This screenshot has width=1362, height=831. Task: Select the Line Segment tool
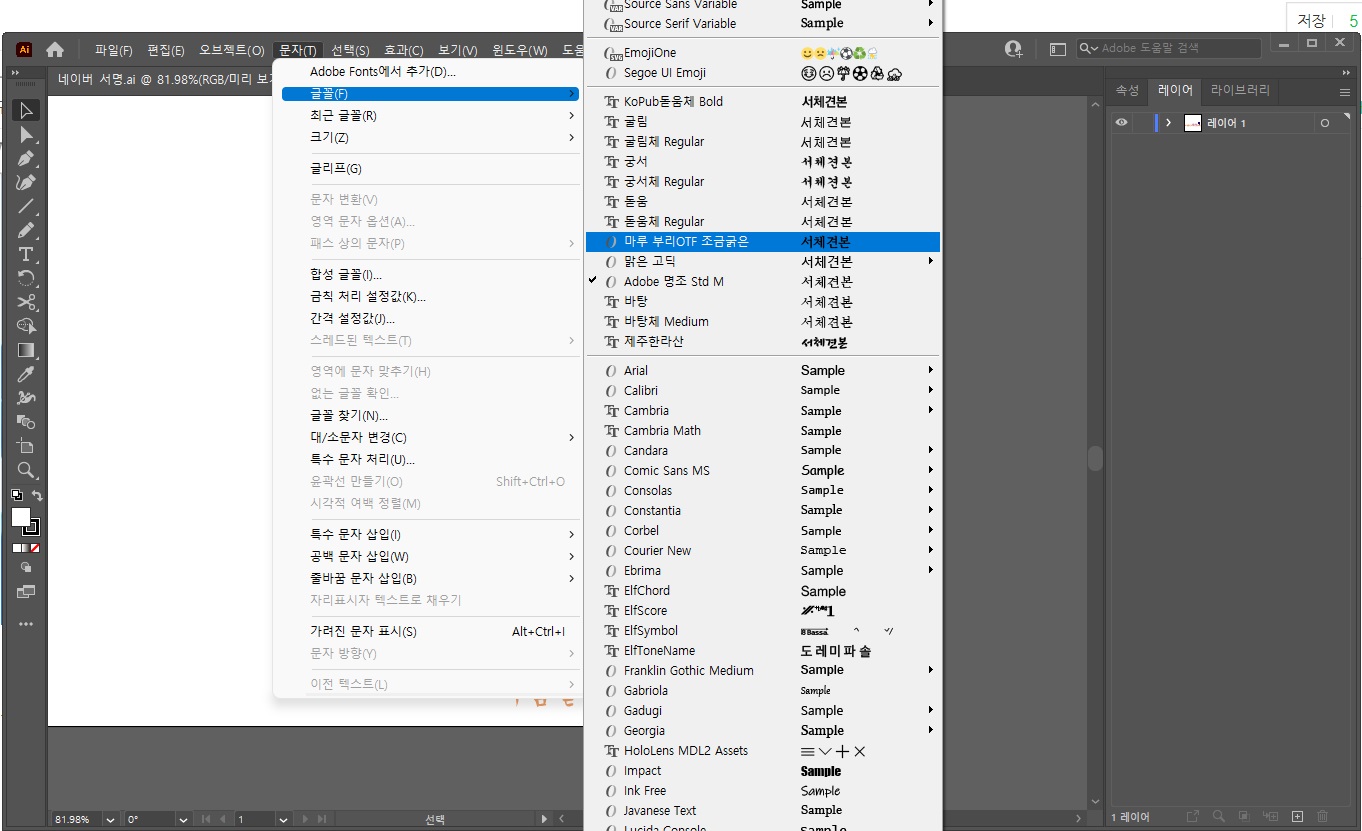(x=26, y=207)
